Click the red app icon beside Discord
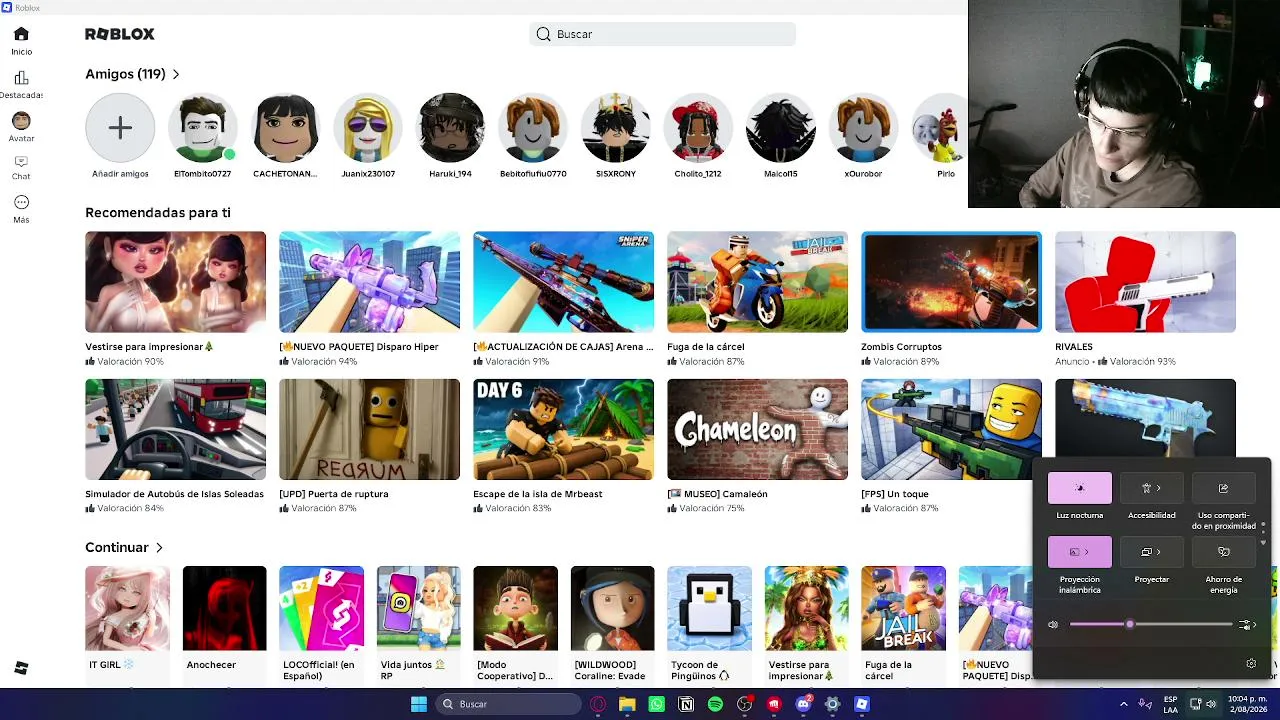 click(774, 704)
